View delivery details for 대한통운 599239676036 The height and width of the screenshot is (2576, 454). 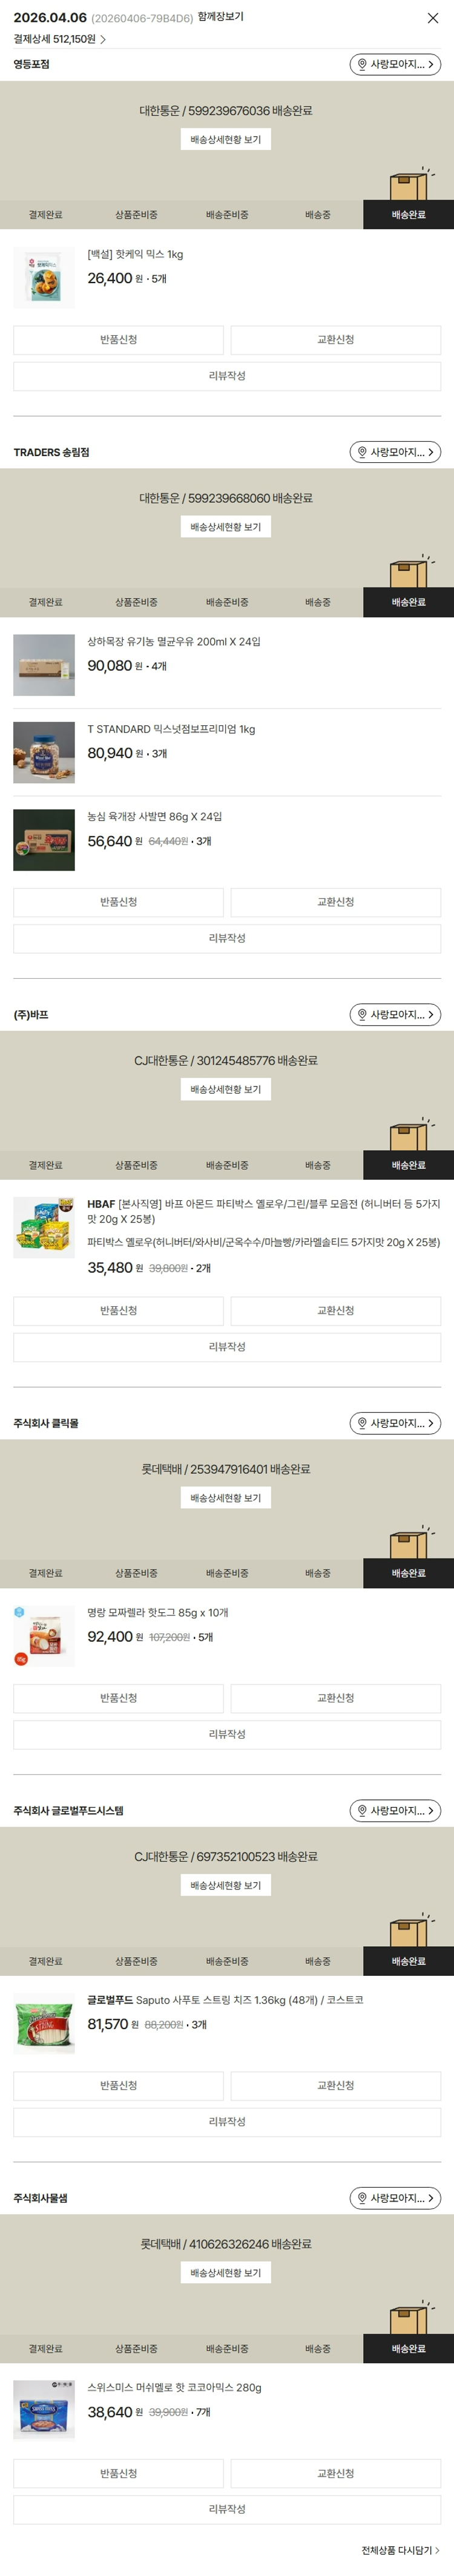226,140
